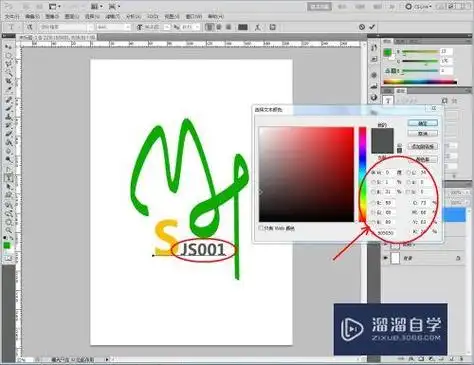Screen dimensions: 474x365
Task: Select the Dodge tool
Action: click(x=8, y=160)
